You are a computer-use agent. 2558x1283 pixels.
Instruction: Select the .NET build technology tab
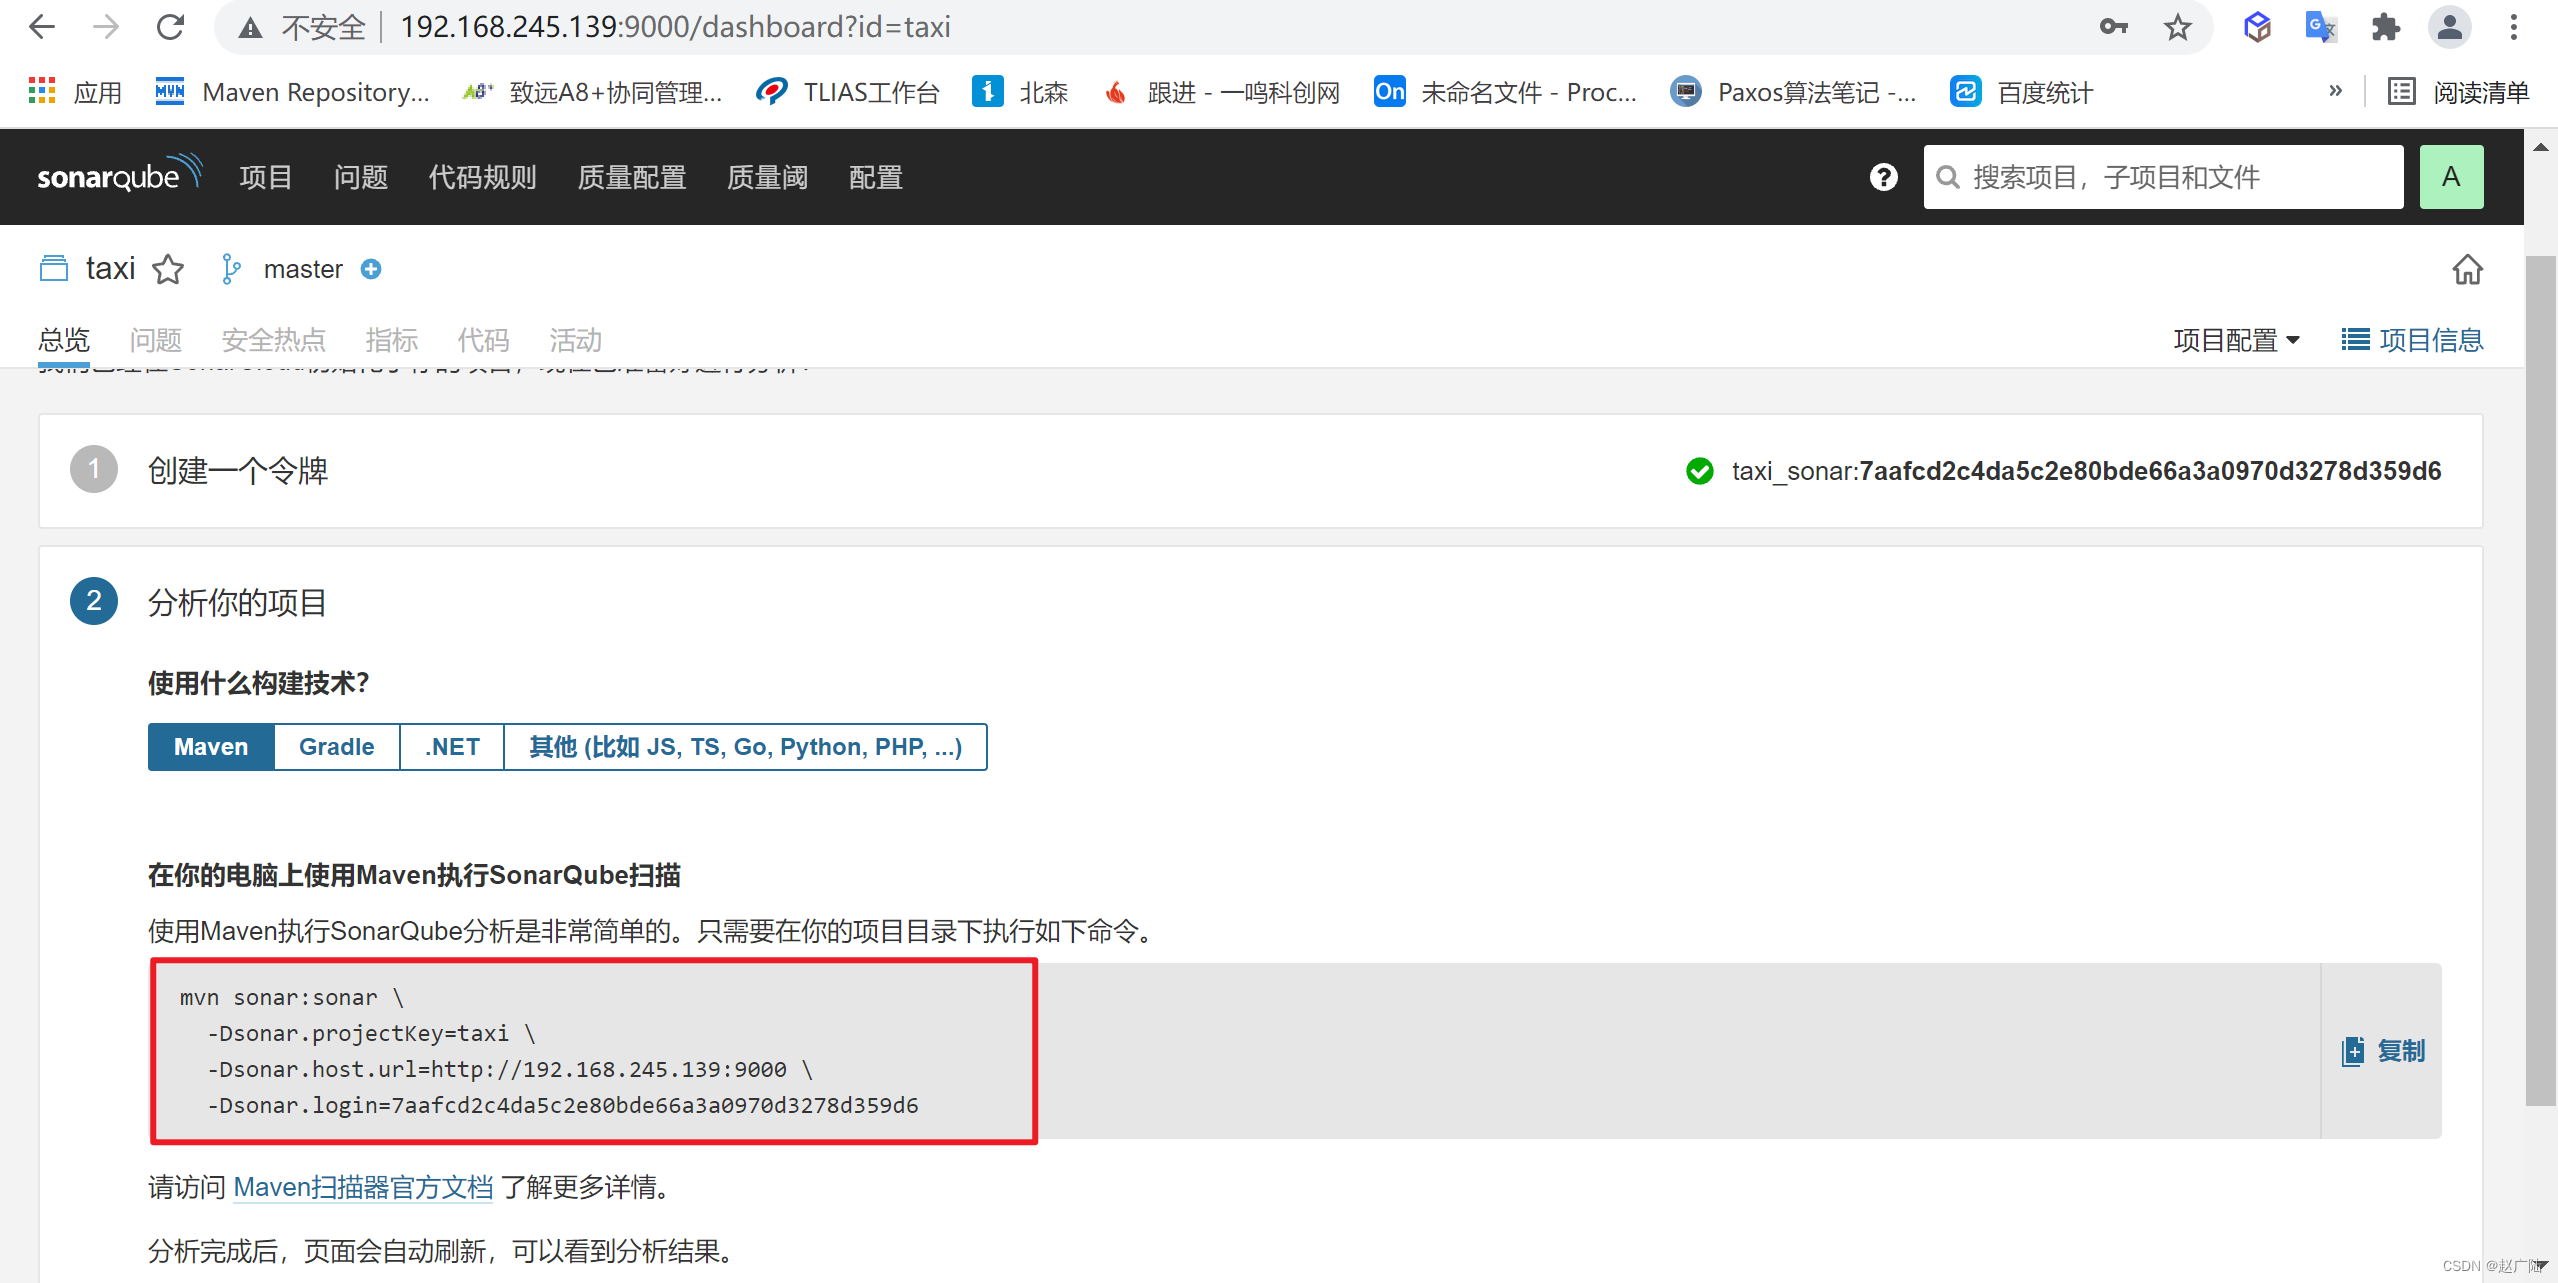(455, 748)
